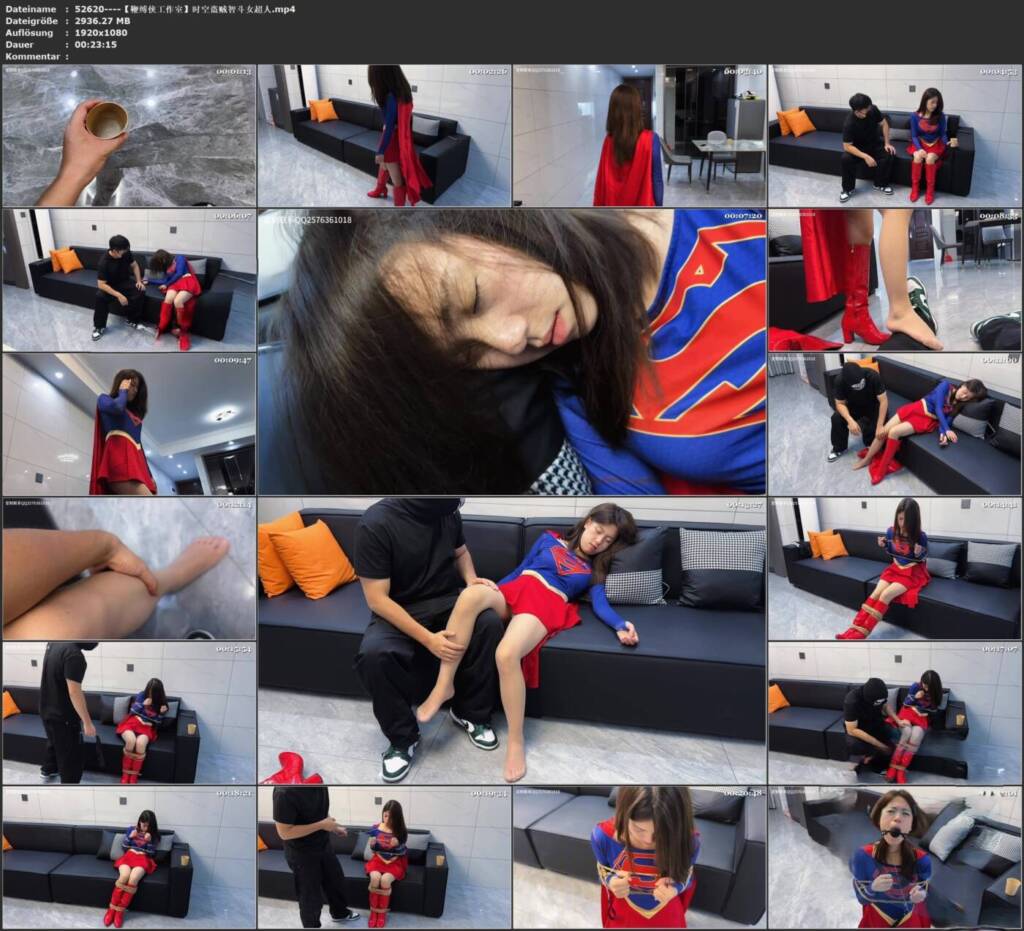The height and width of the screenshot is (931, 1024).
Task: Select the wide-shot thumbnail of man standing before seated woman
Action: tap(129, 713)
